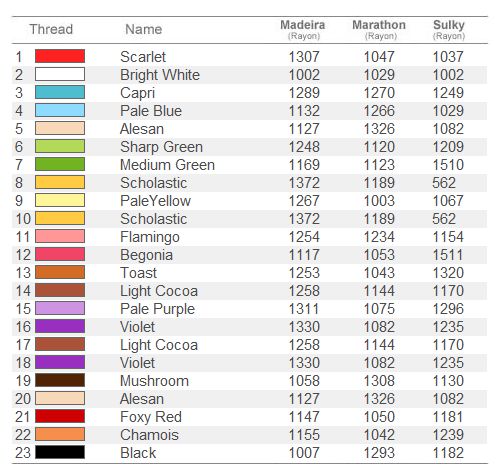Click Sulky code 1182 for Black
Screen dimensions: 500x474
pos(448,453)
